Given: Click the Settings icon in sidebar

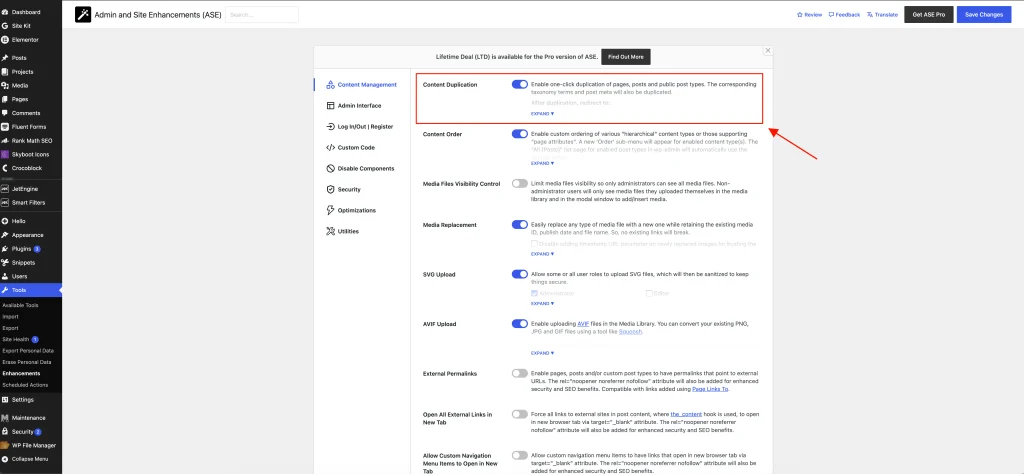Looking at the screenshot, I should click(5, 400).
